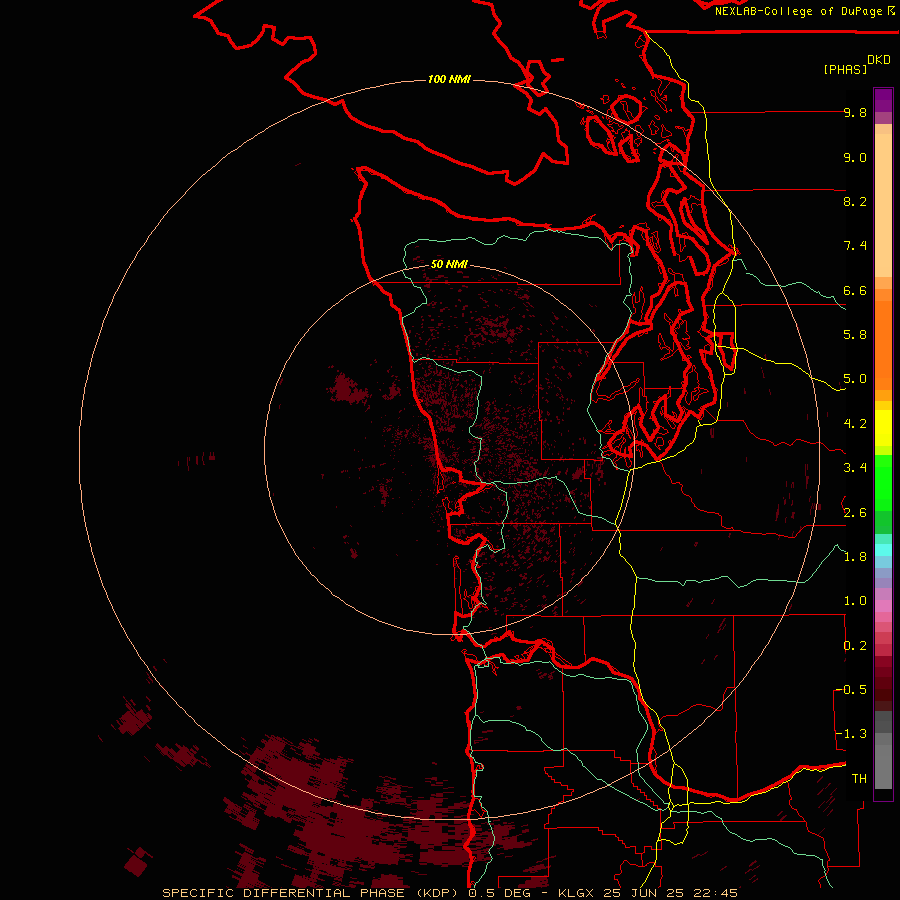Click the yellow segment of the color bar
The image size is (900, 900).
click(883, 428)
